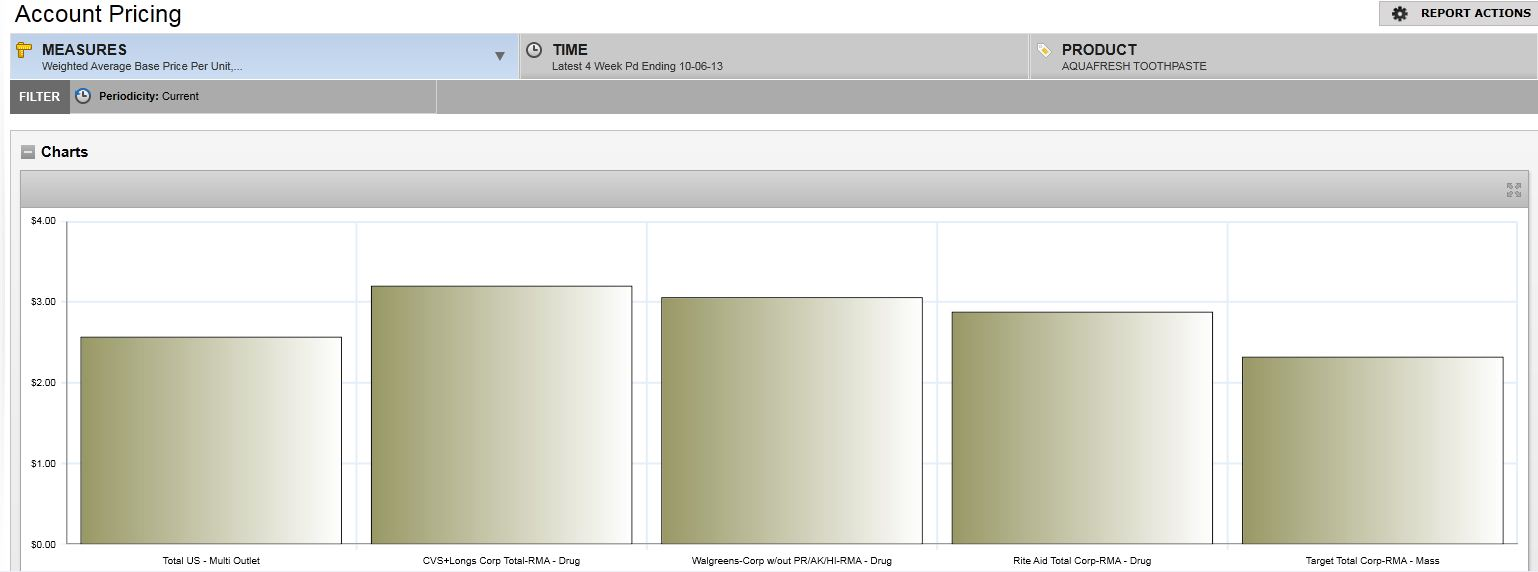This screenshot has width=1538, height=572.
Task: Click the Charts section heading
Action: [64, 152]
